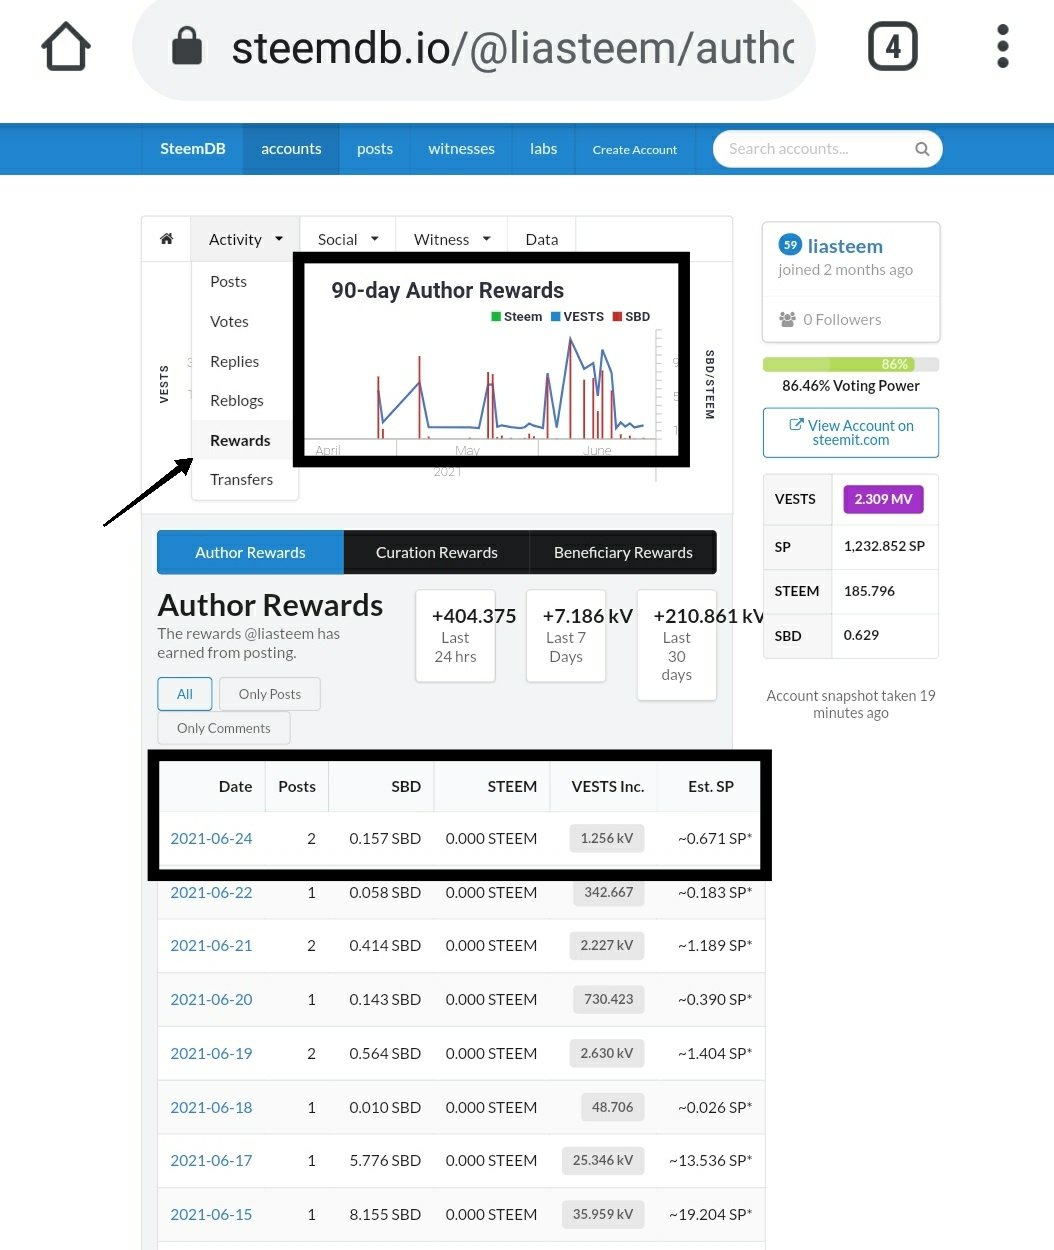This screenshot has height=1250, width=1054.
Task: Expand the Witness dropdown
Action: coord(452,239)
